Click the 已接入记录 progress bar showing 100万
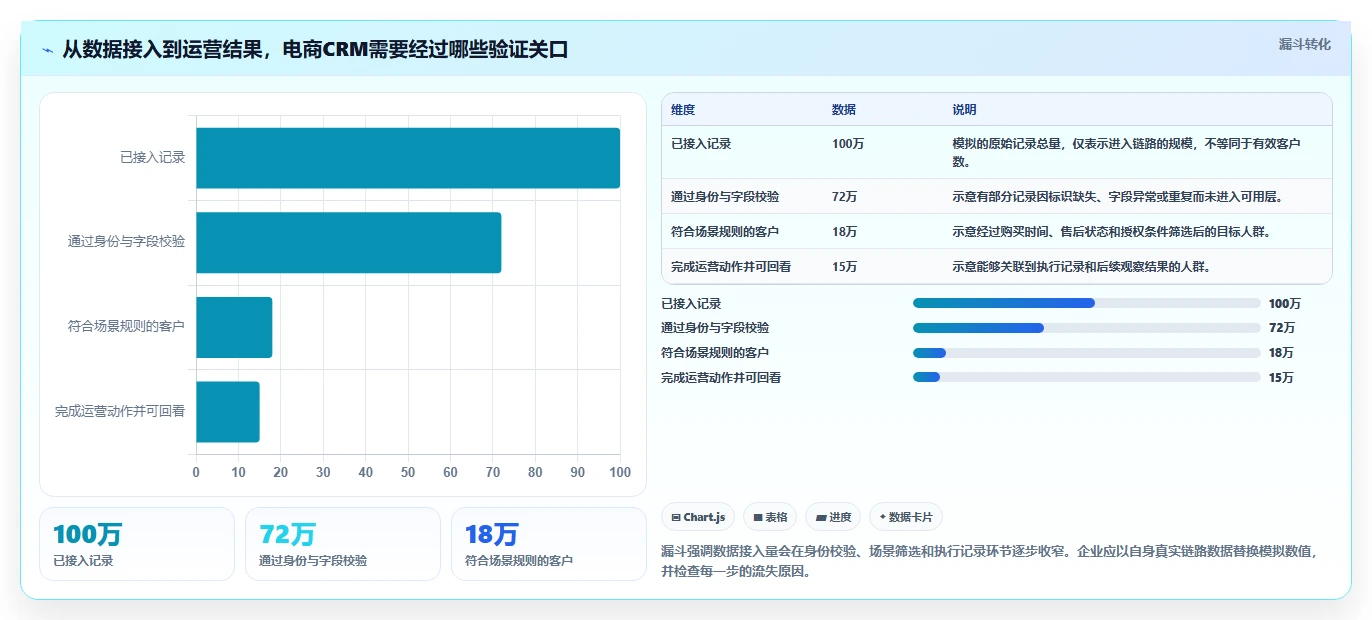The height and width of the screenshot is (620, 1372). tap(1086, 303)
